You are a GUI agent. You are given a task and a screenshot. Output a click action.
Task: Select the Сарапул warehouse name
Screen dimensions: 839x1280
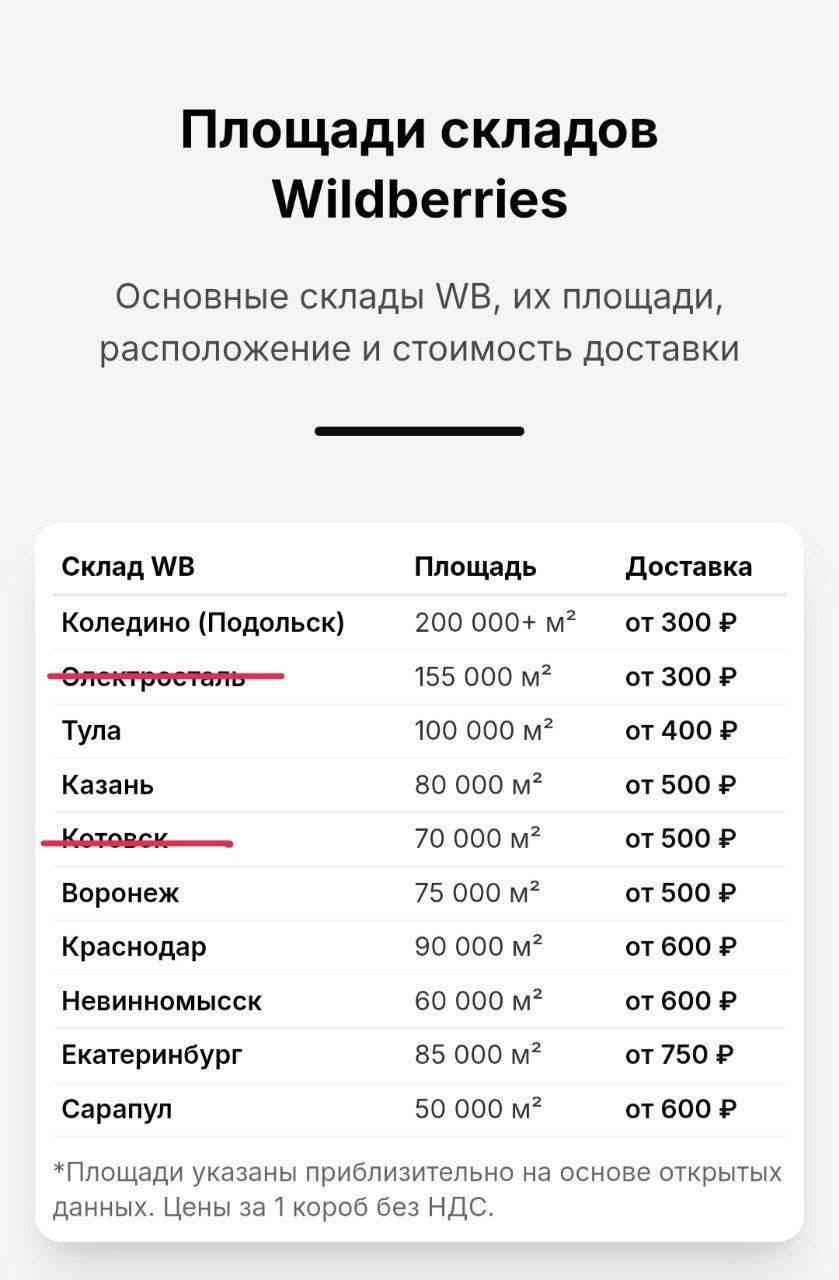[117, 1109]
